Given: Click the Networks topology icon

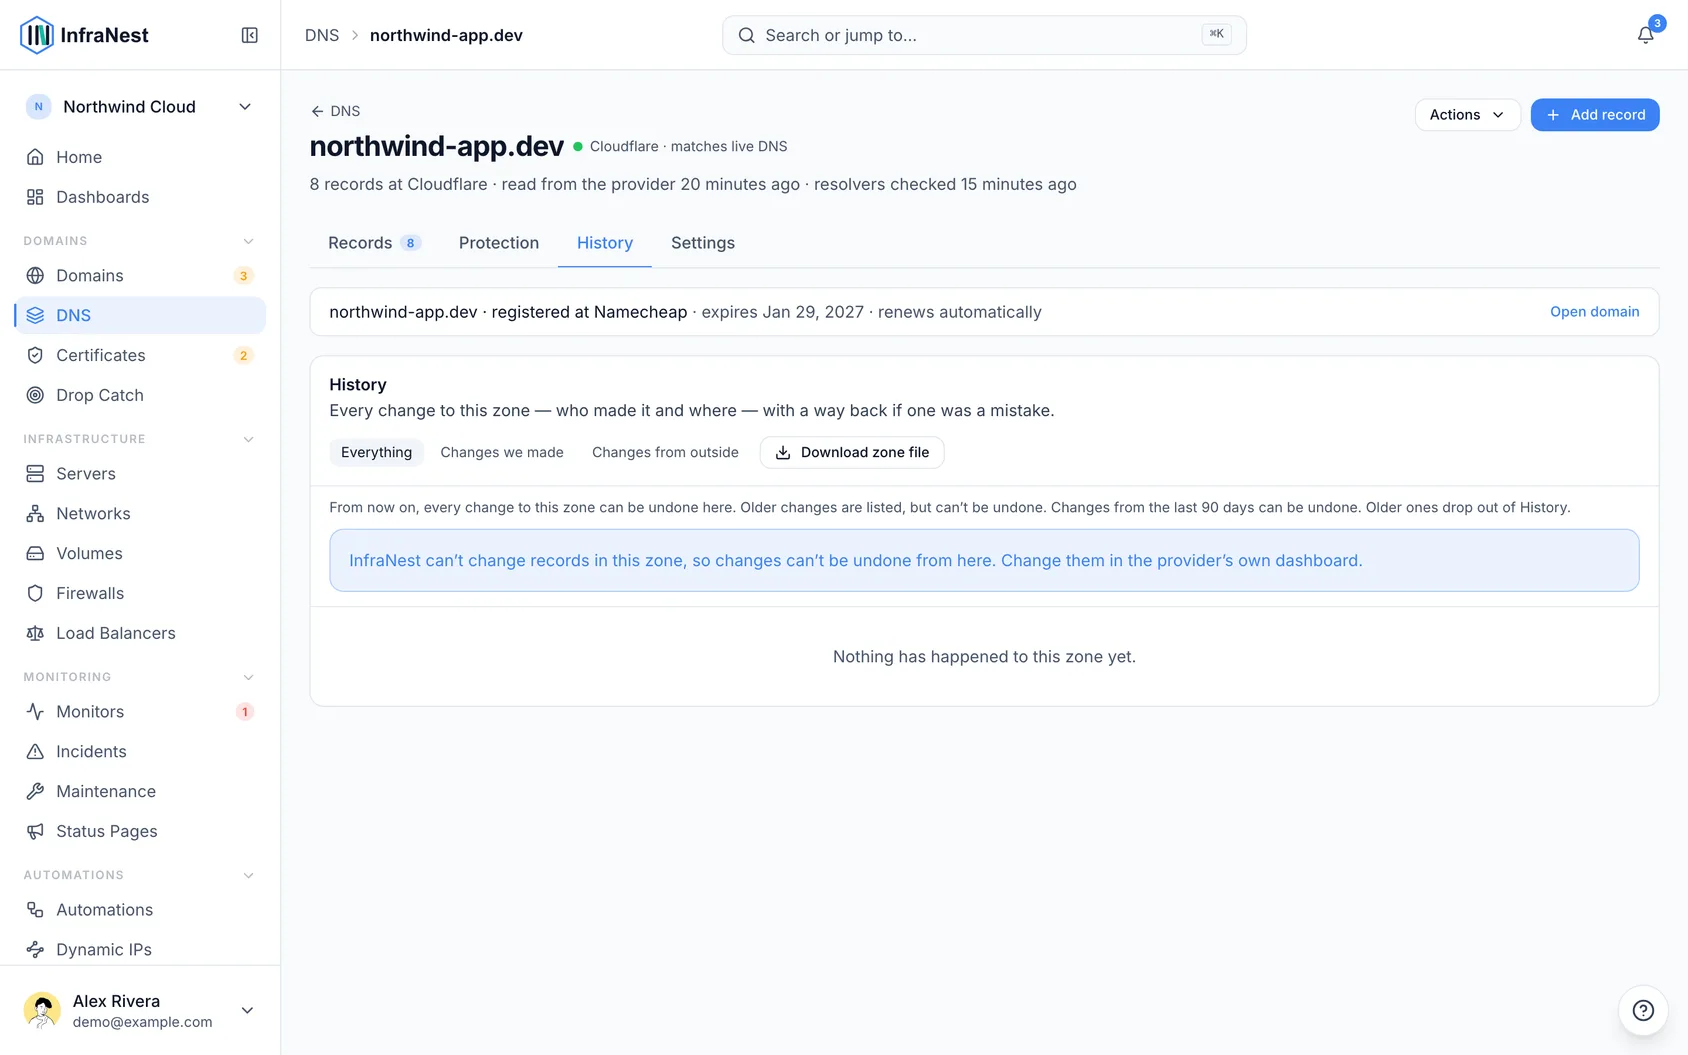Looking at the screenshot, I should click(x=35, y=513).
